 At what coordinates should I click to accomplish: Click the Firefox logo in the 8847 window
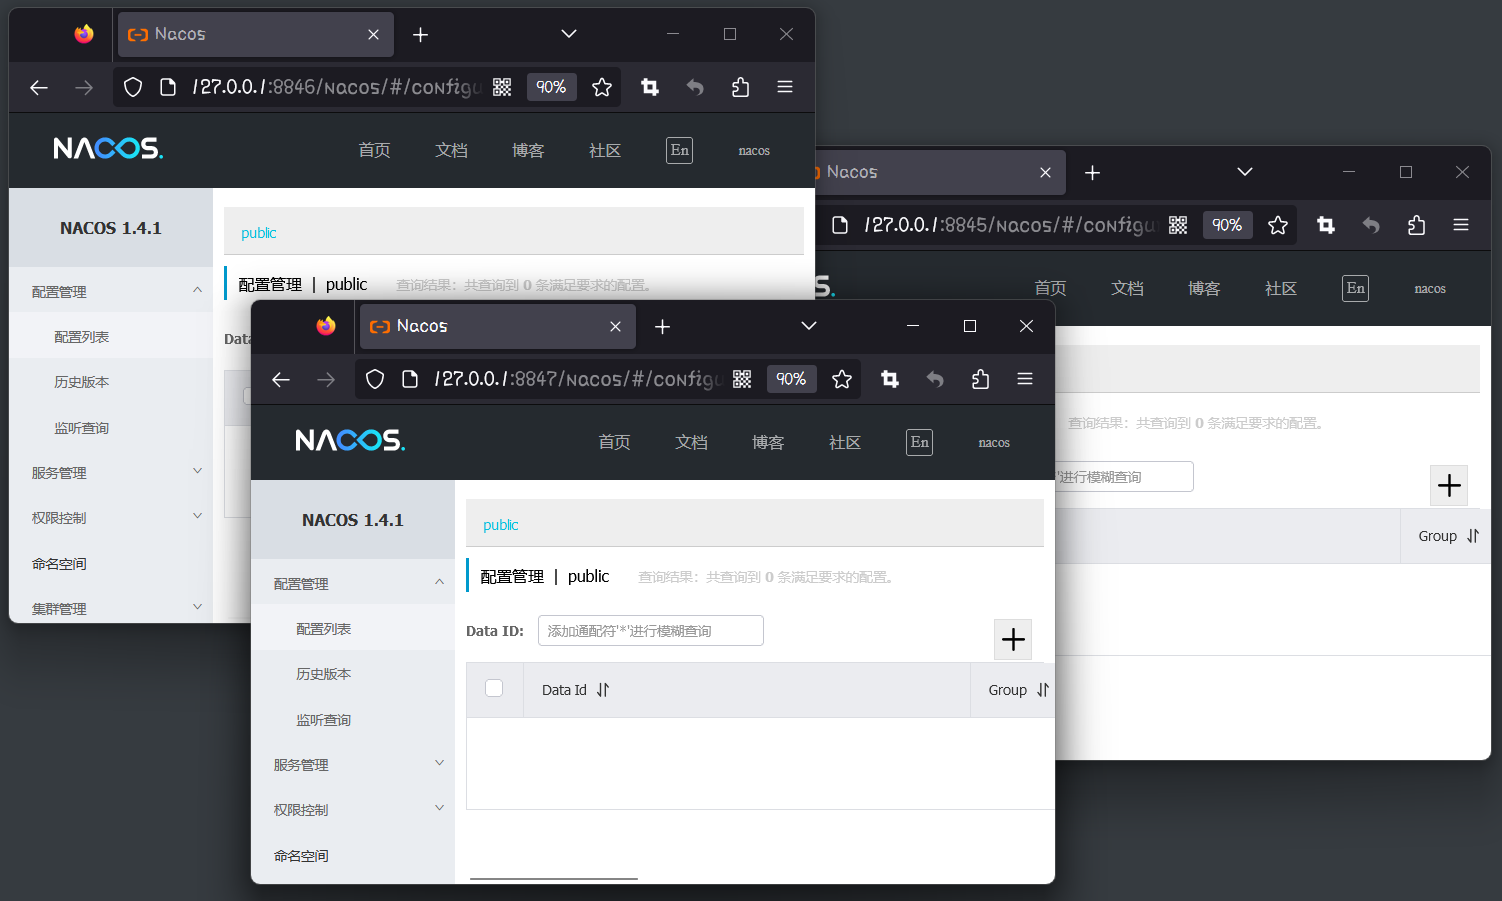coord(326,326)
